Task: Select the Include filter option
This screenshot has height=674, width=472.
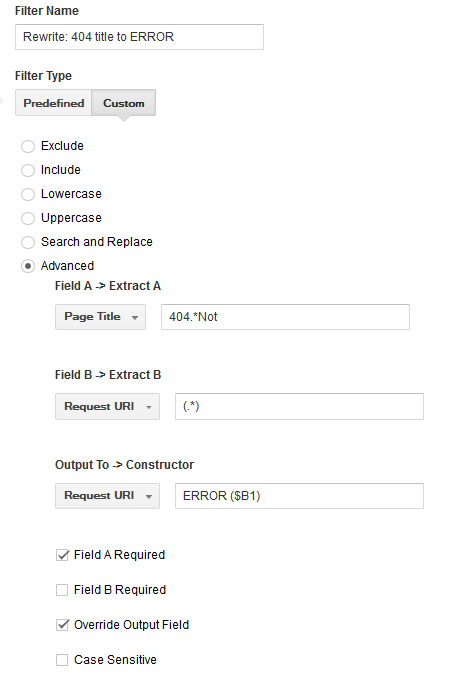Action: coord(28,171)
